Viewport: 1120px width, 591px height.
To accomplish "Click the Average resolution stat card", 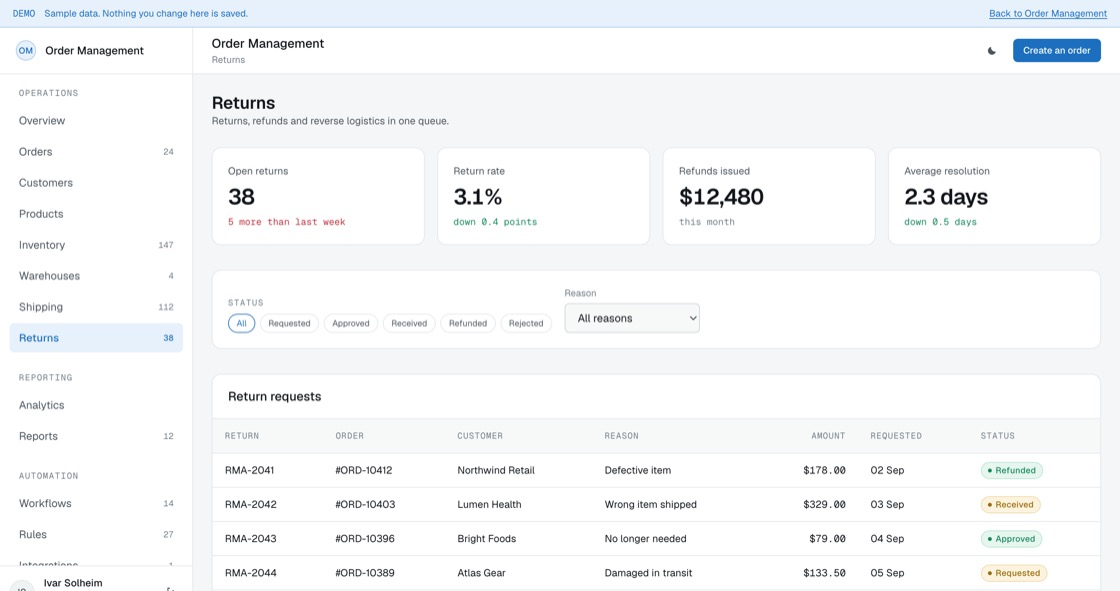I will point(994,197).
